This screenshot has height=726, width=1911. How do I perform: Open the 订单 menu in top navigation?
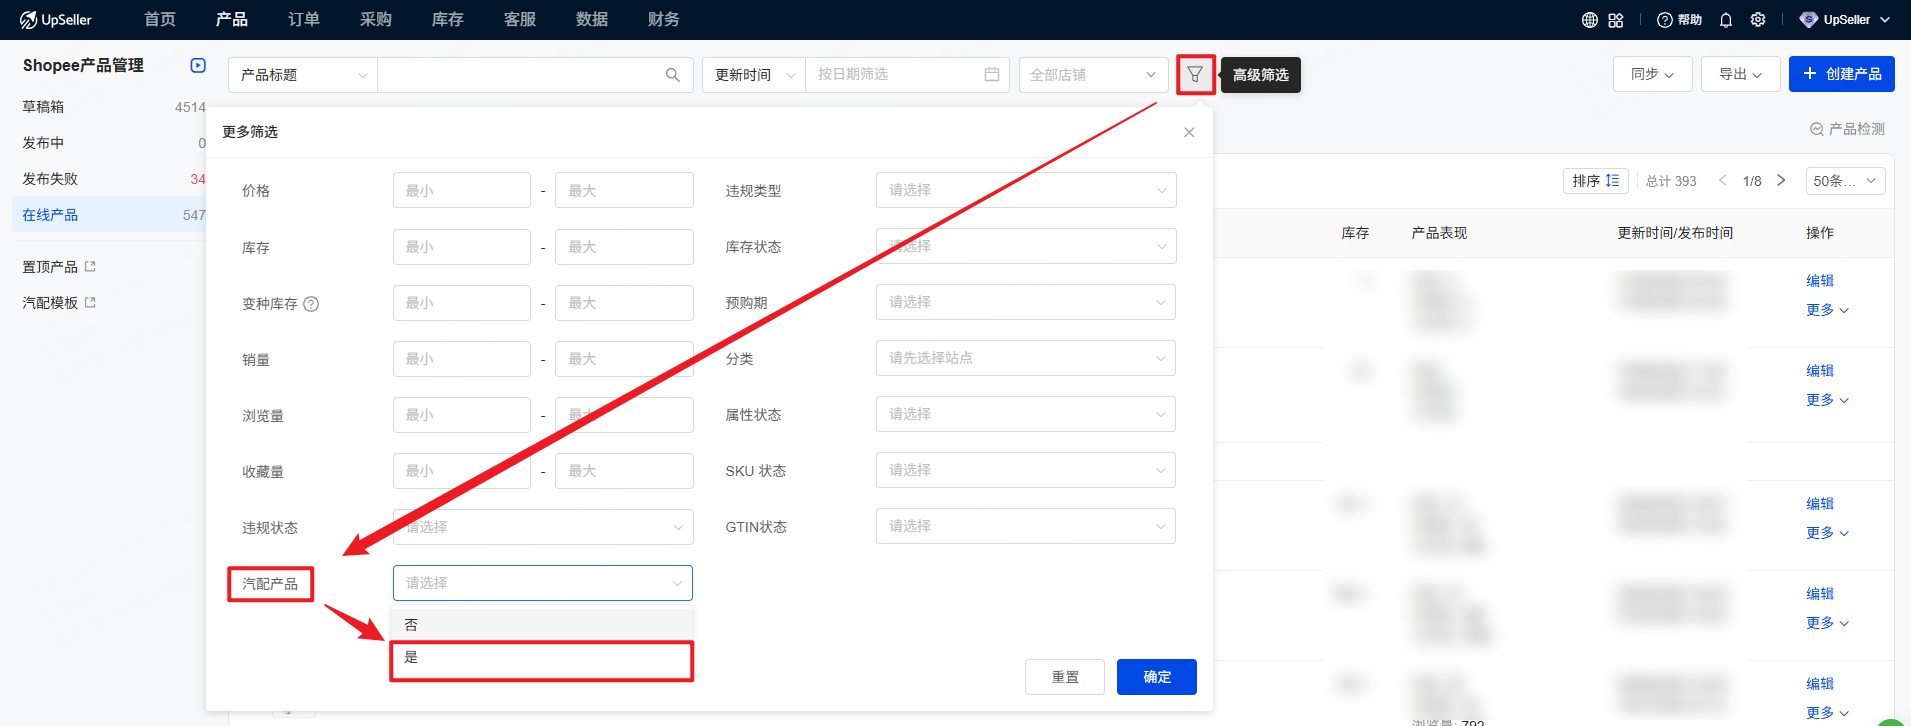pyautogui.click(x=303, y=20)
